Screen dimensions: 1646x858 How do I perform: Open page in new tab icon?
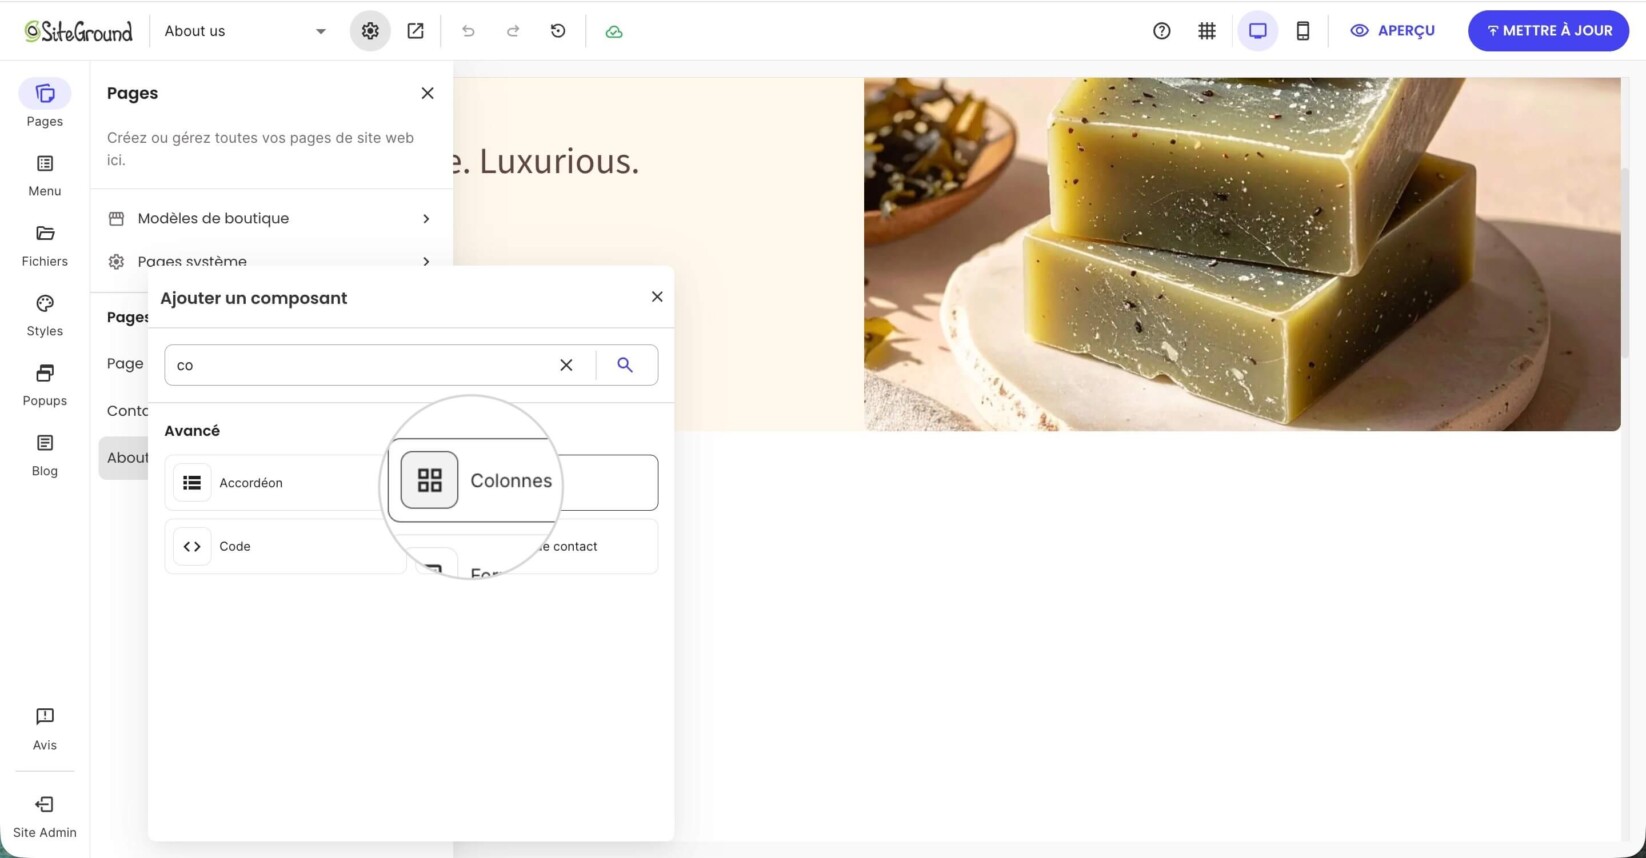(415, 31)
